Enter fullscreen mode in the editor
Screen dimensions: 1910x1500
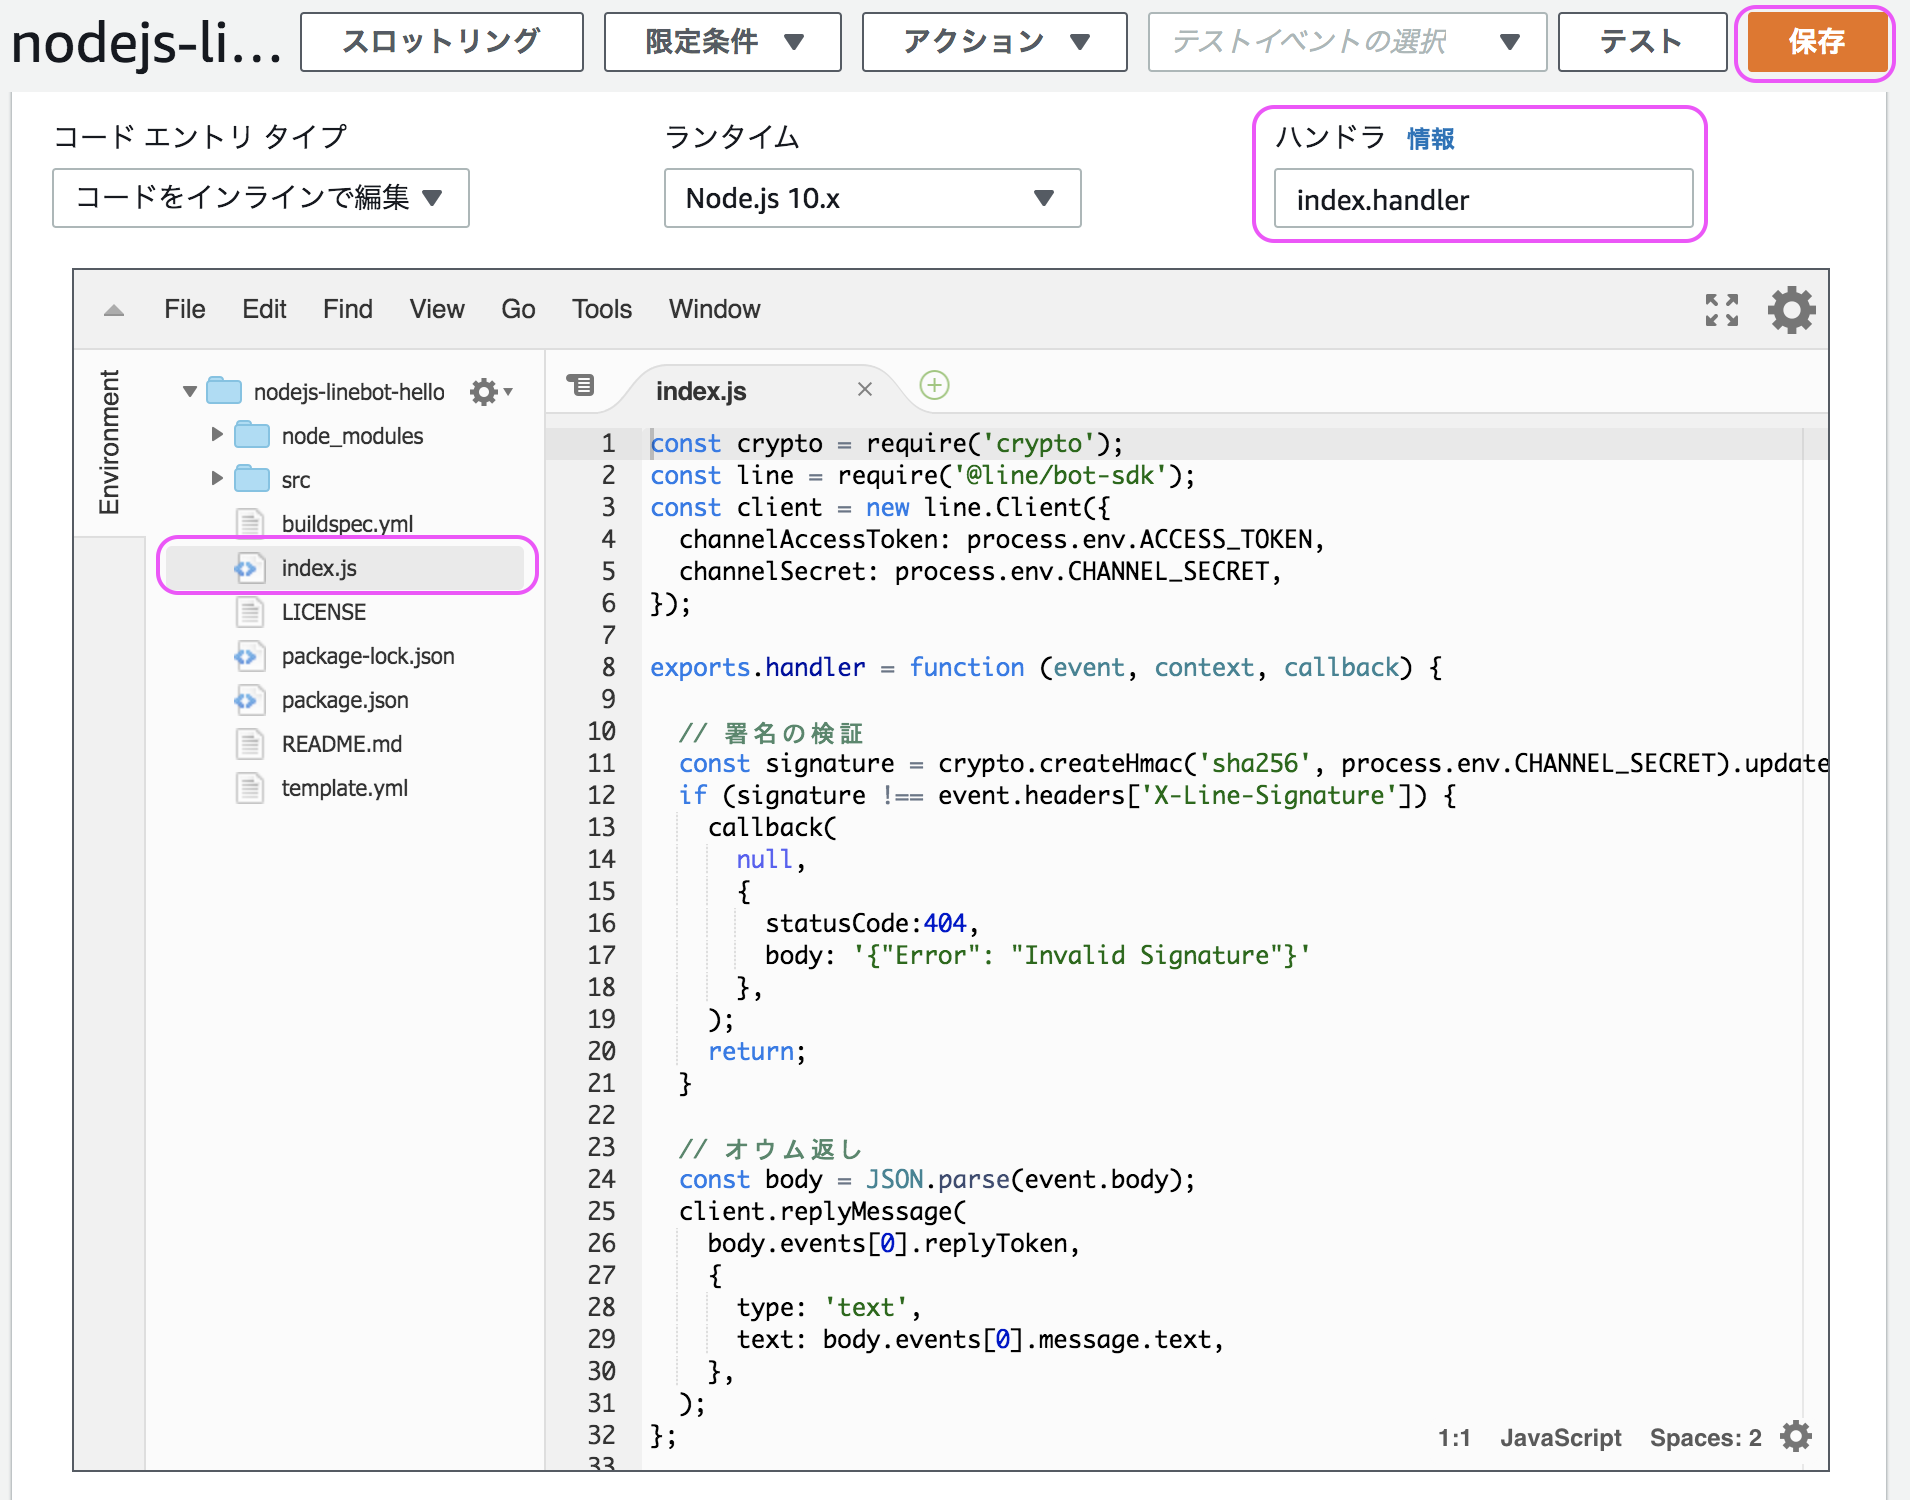click(1722, 310)
